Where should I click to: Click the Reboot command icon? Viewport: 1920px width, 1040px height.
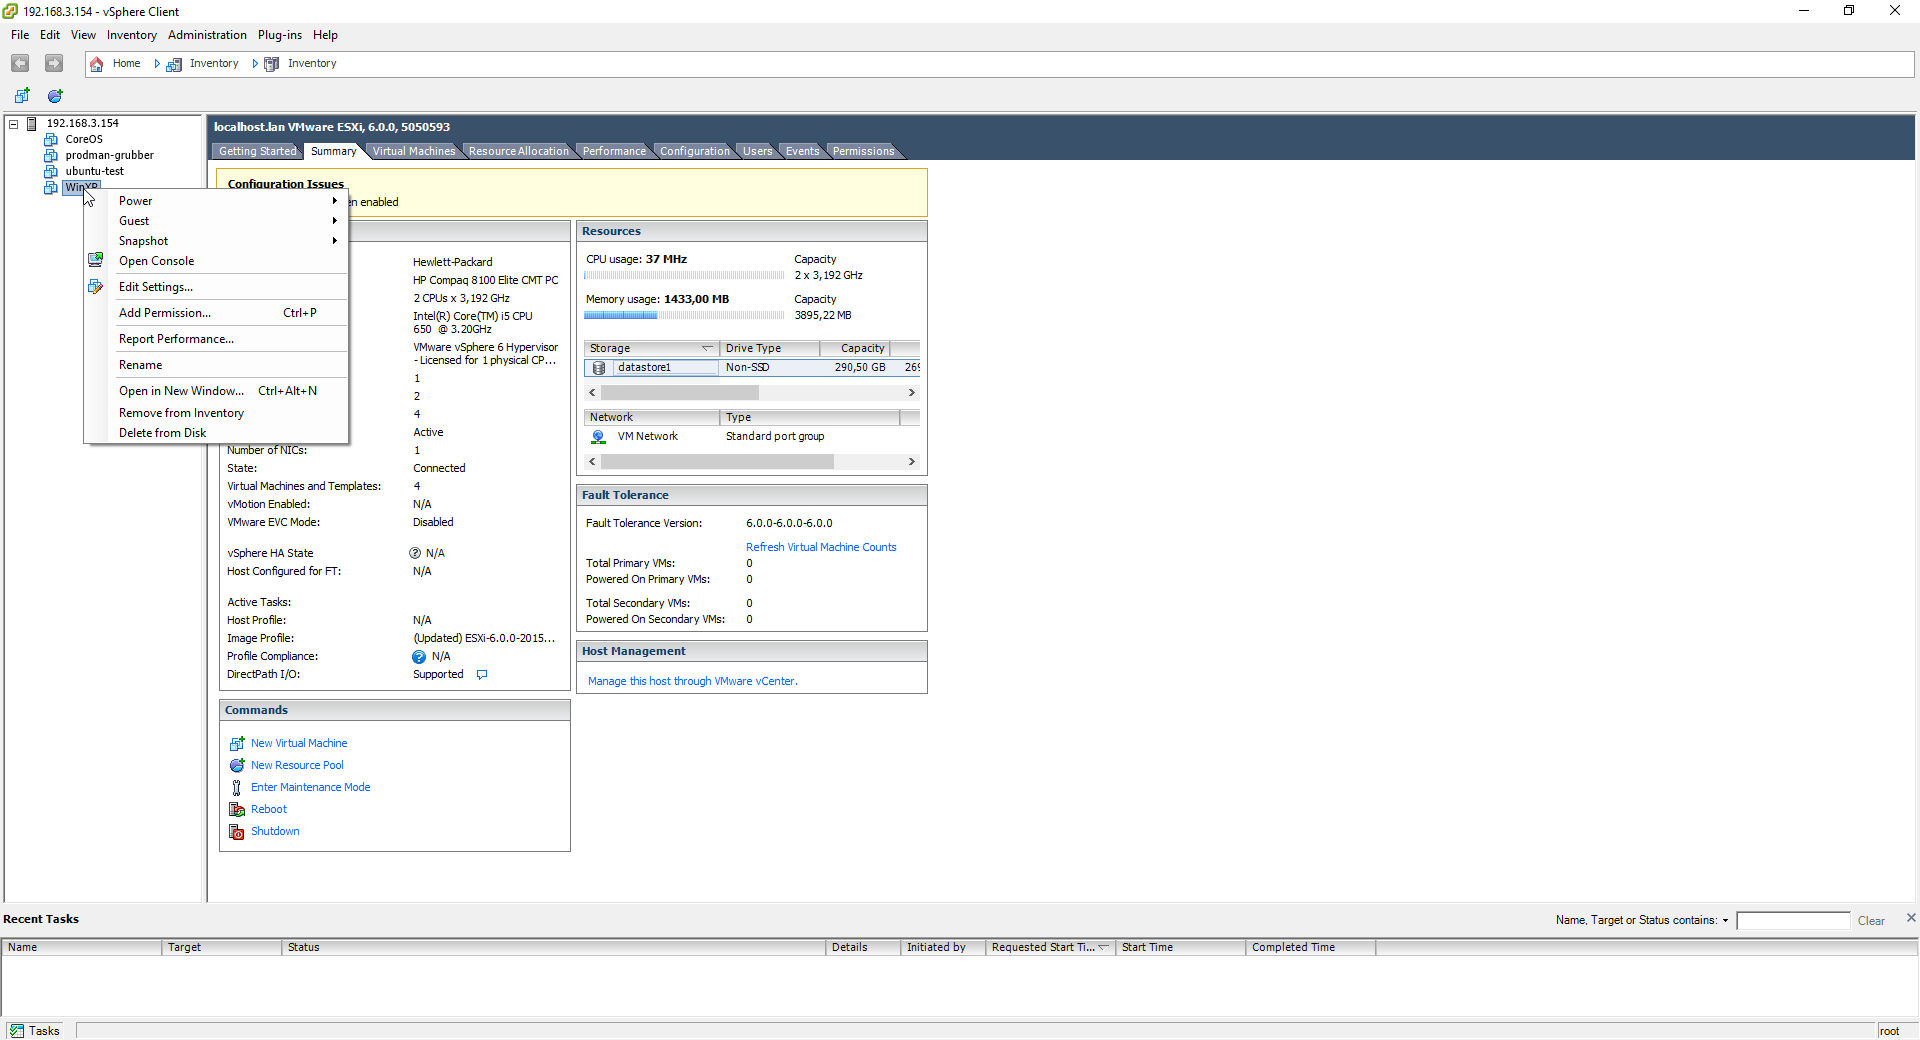click(x=237, y=810)
